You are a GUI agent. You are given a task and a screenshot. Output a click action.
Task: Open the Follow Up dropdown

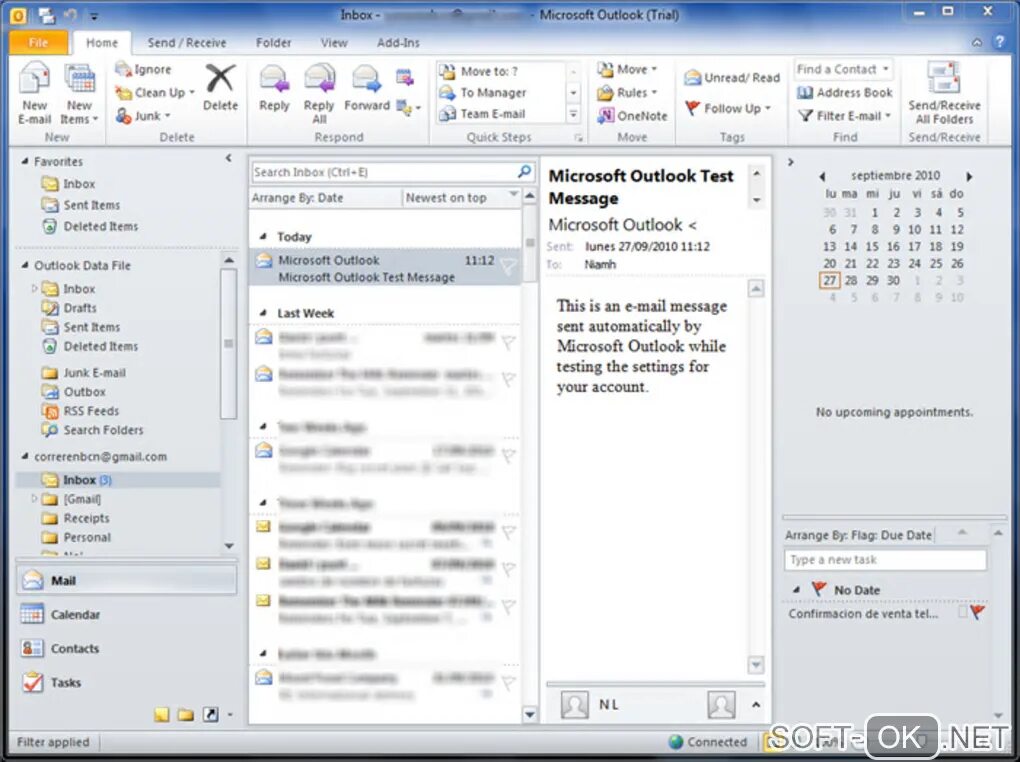pyautogui.click(x=728, y=108)
